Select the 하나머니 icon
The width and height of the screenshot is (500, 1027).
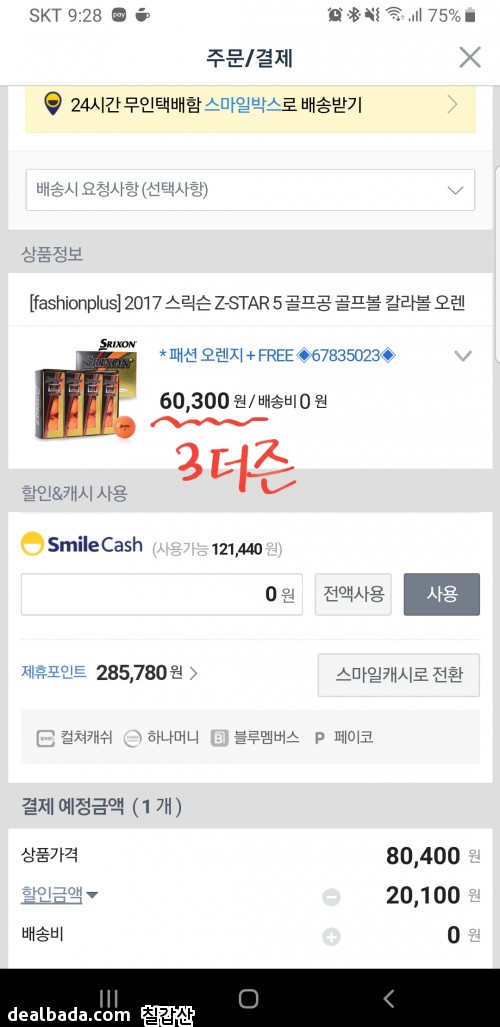pos(132,738)
